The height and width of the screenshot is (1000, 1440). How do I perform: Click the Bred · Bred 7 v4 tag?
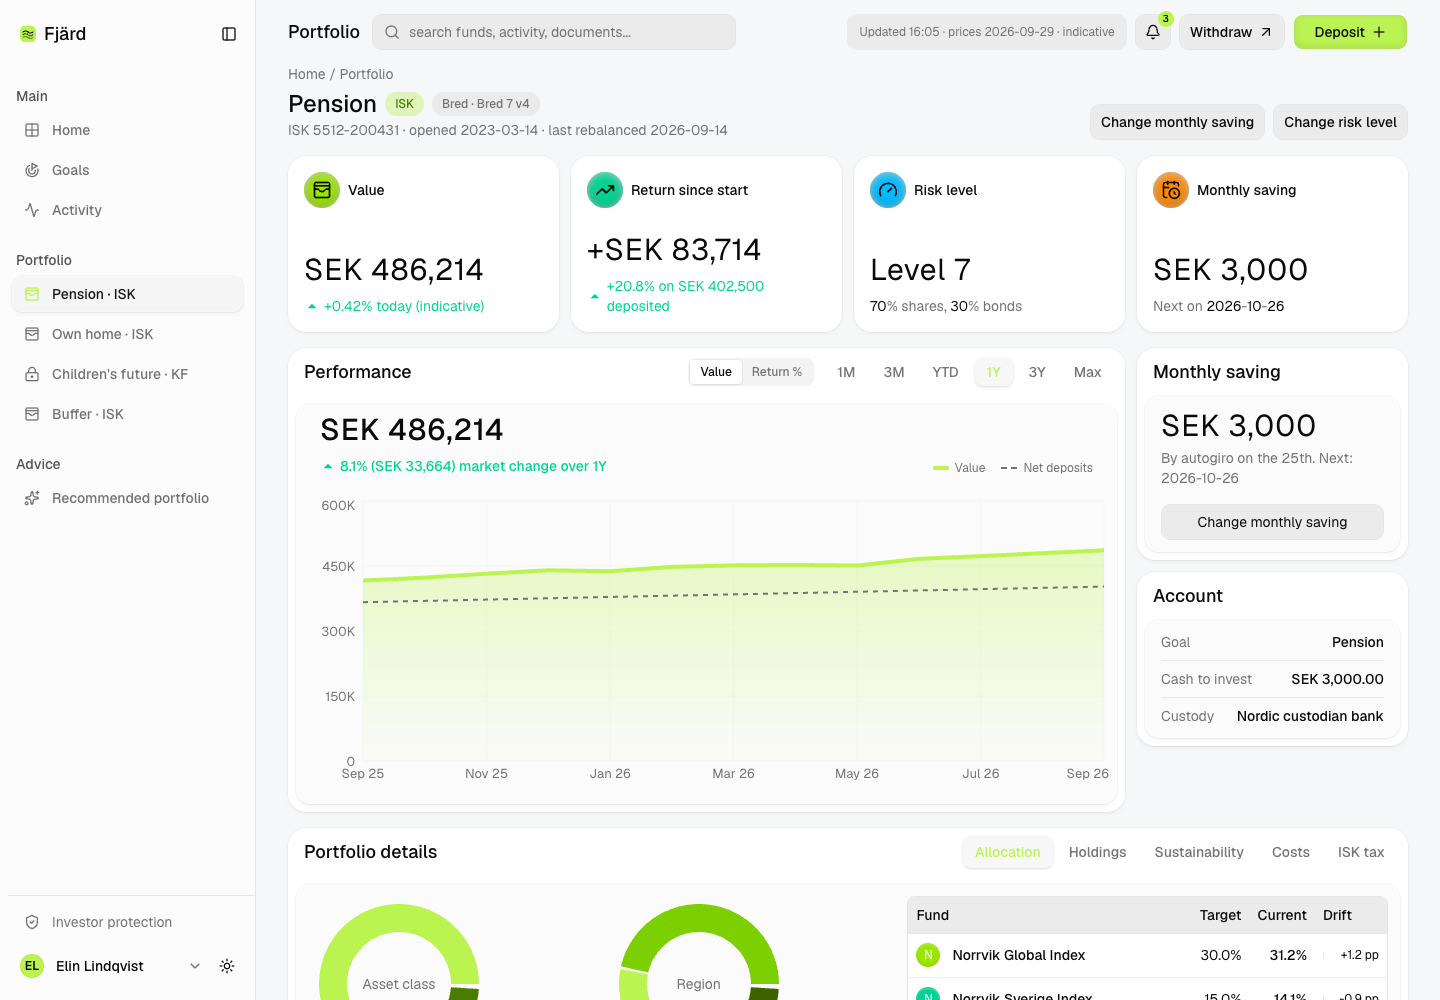486,104
